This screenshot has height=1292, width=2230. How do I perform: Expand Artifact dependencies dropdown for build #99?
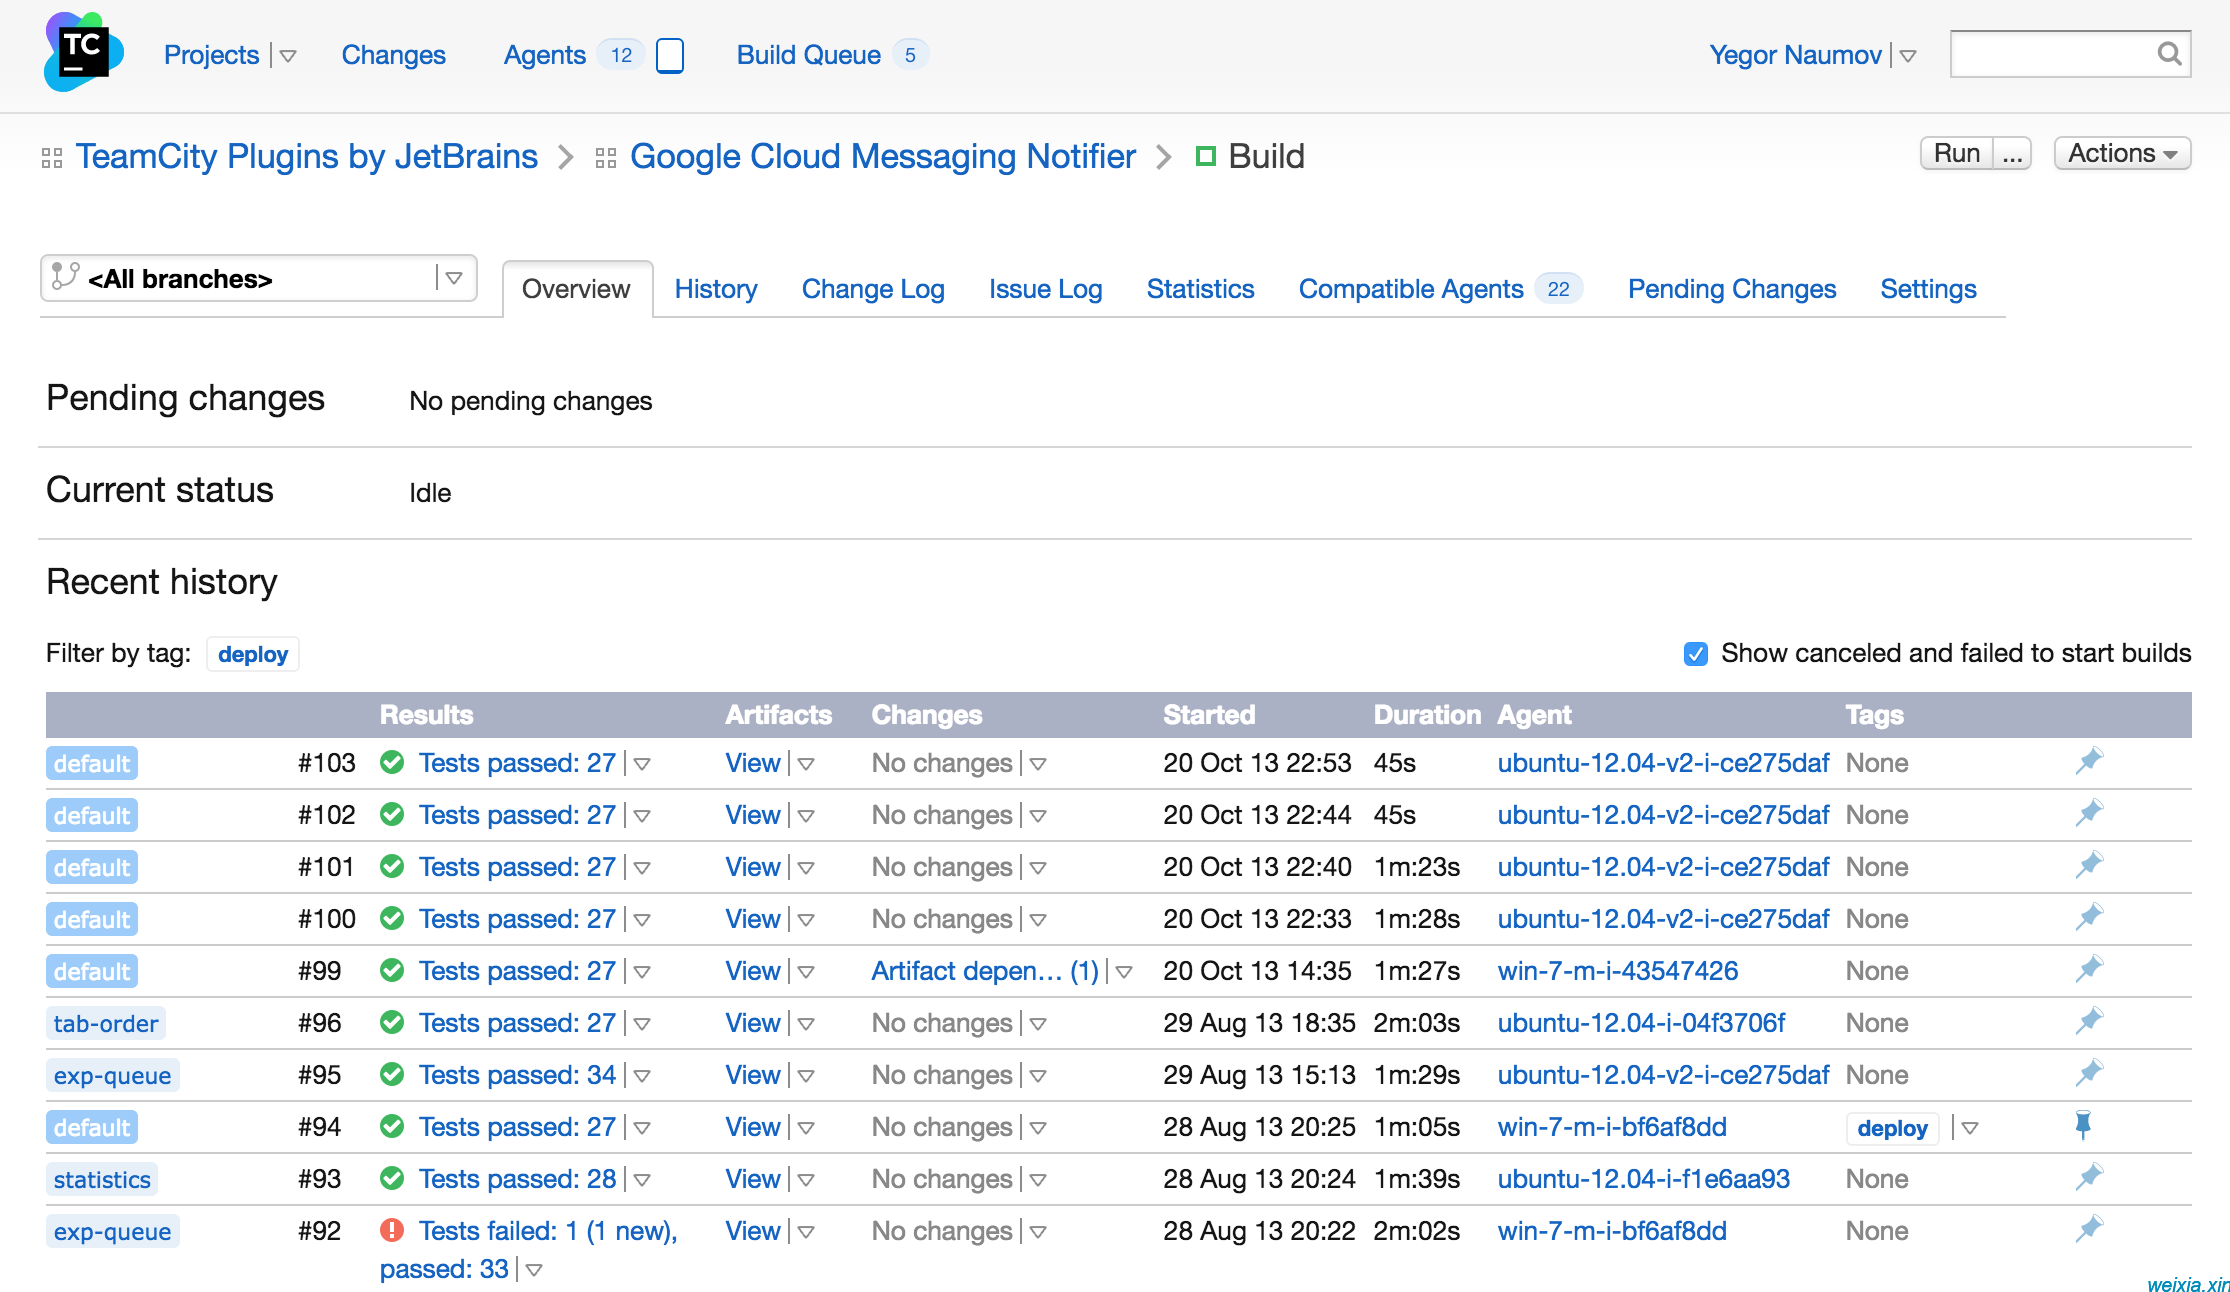[x=1124, y=972]
